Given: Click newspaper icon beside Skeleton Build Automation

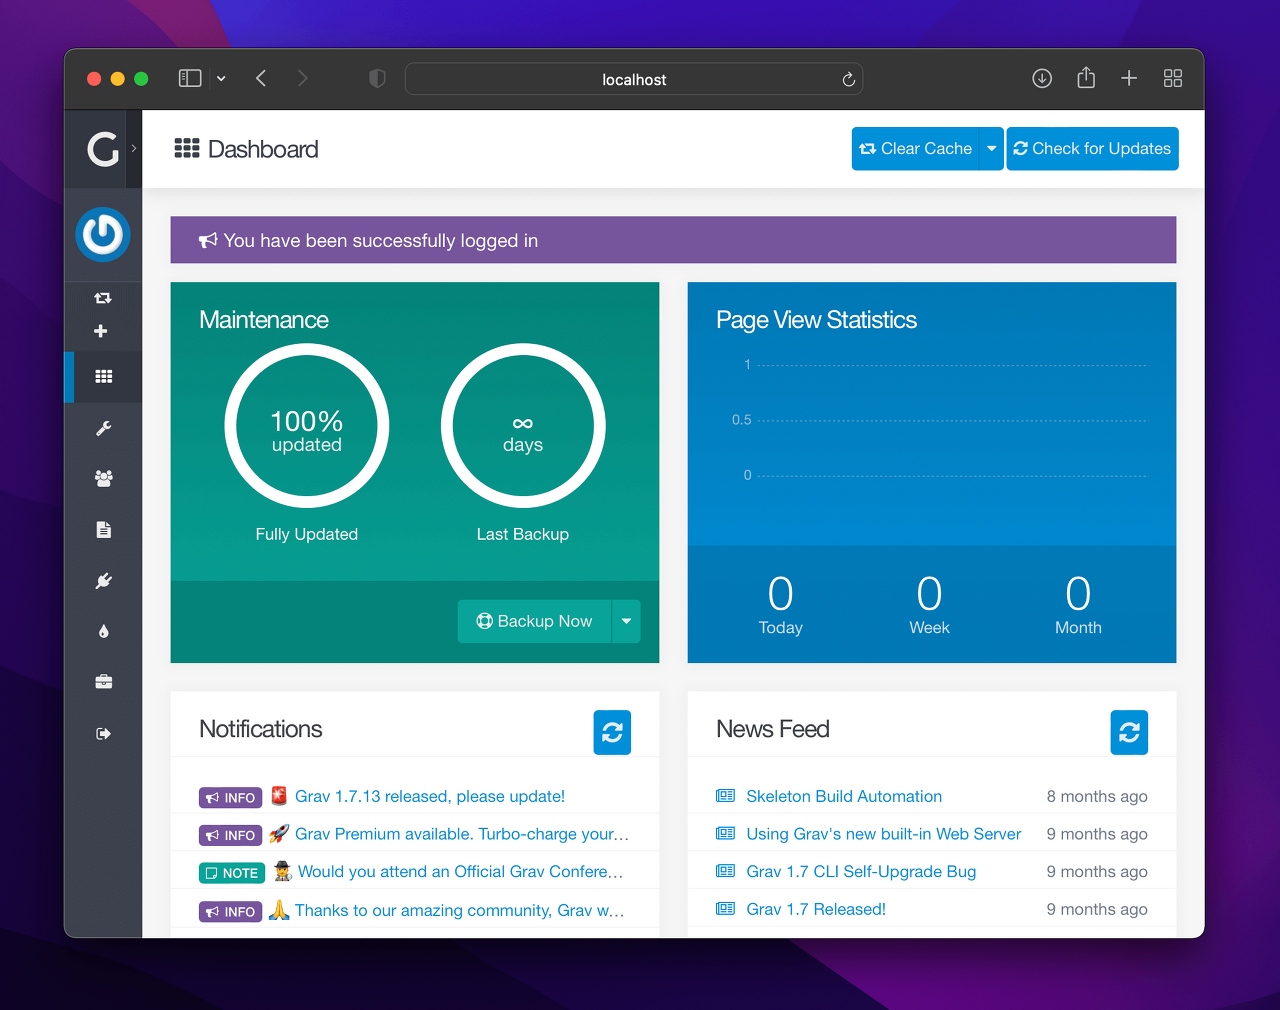Looking at the screenshot, I should (x=725, y=796).
